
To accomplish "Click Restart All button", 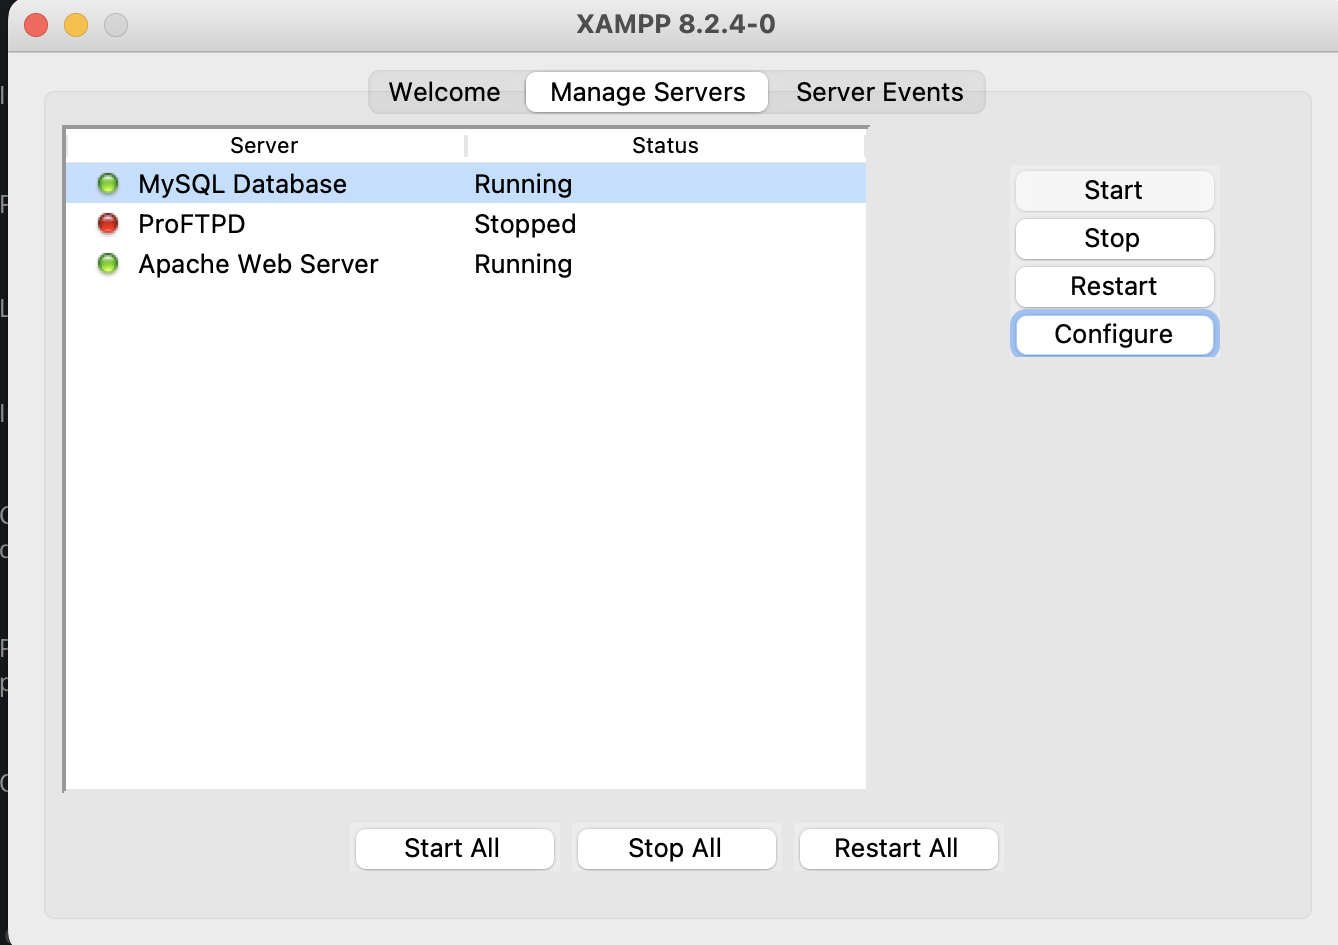I will point(898,848).
